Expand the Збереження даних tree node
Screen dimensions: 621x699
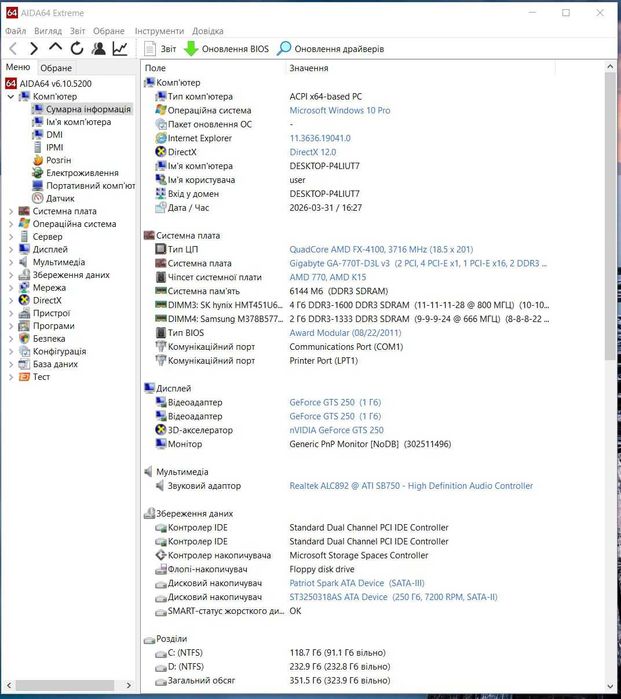[x=11, y=275]
